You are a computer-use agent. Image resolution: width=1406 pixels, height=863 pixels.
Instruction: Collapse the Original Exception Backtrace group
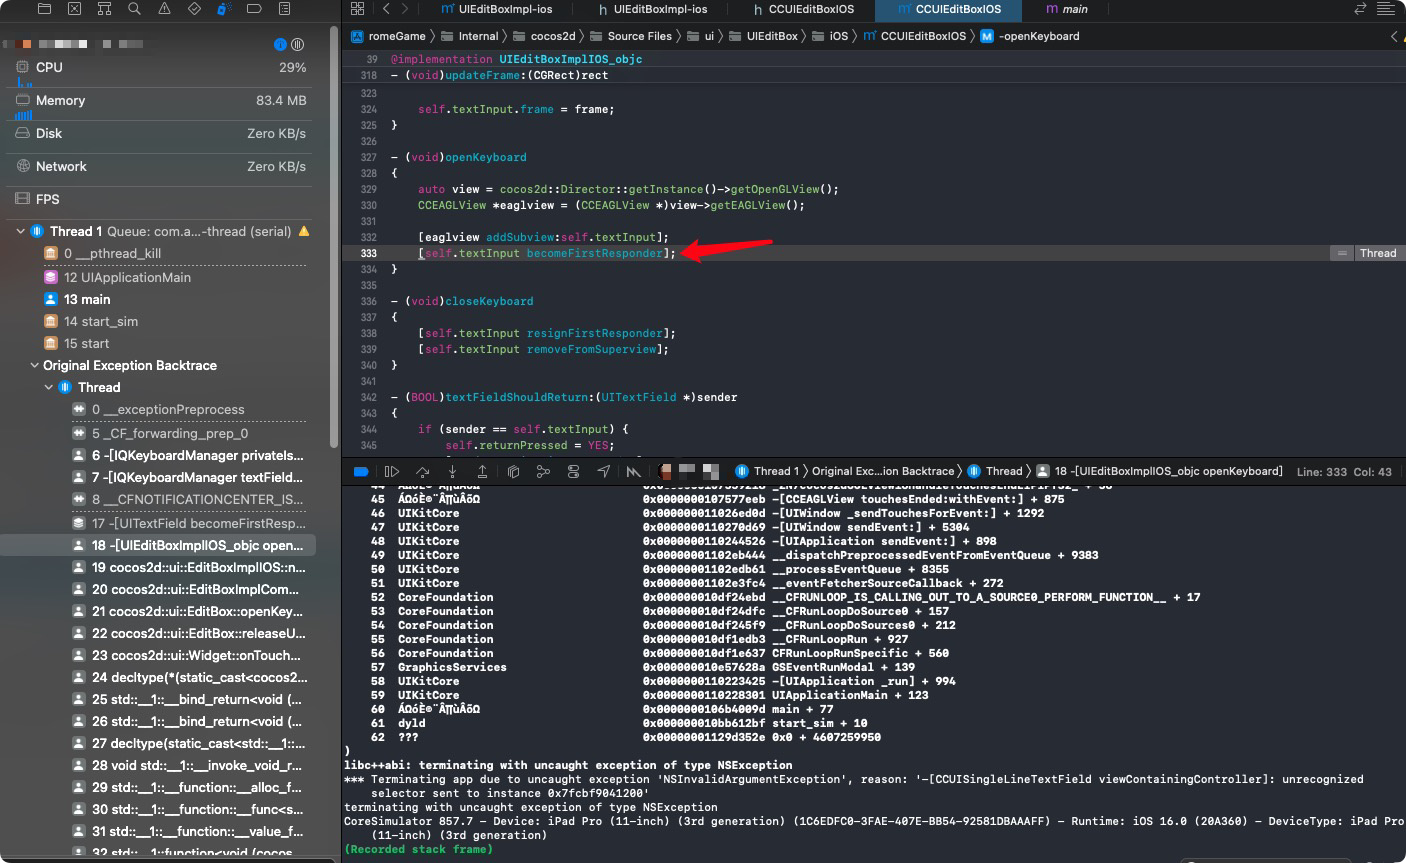(x=35, y=365)
